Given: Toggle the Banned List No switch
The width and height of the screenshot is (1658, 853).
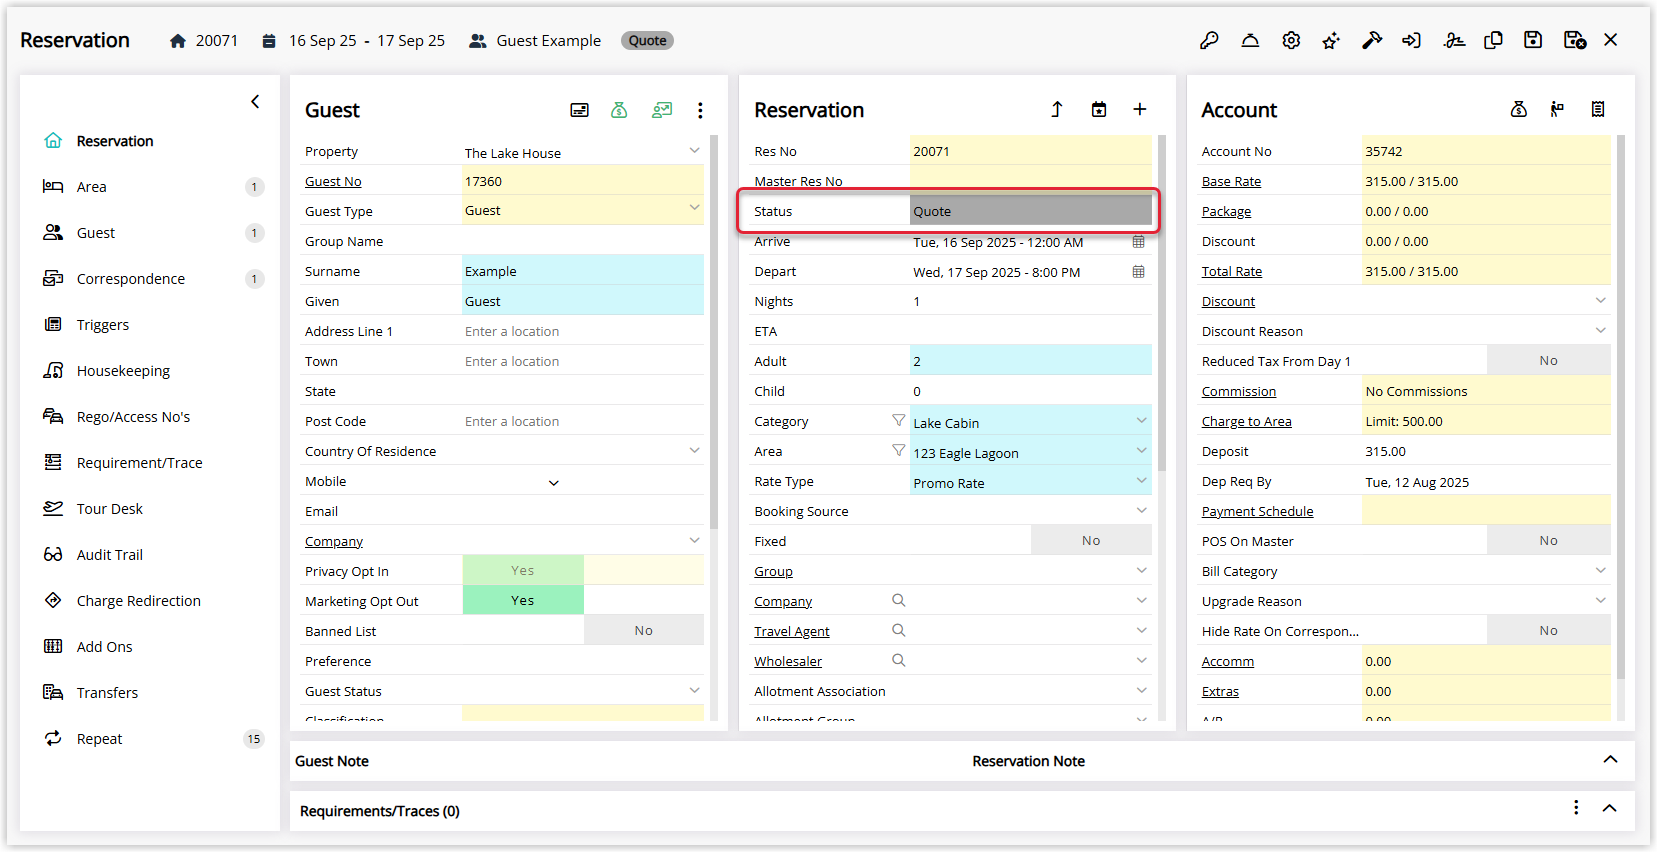Looking at the screenshot, I should pyautogui.click(x=643, y=630).
